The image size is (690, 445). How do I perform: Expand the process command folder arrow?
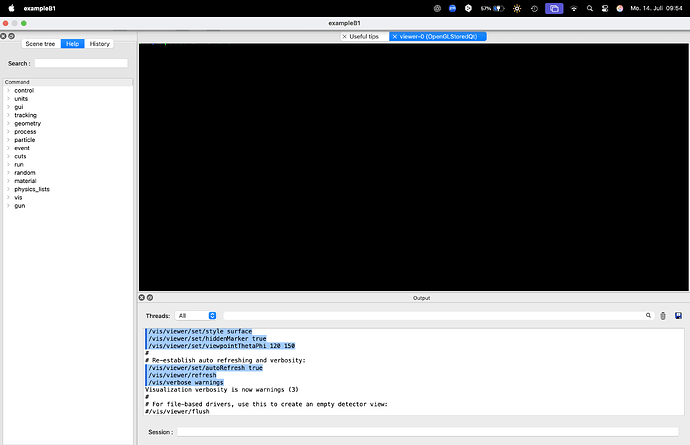8,132
